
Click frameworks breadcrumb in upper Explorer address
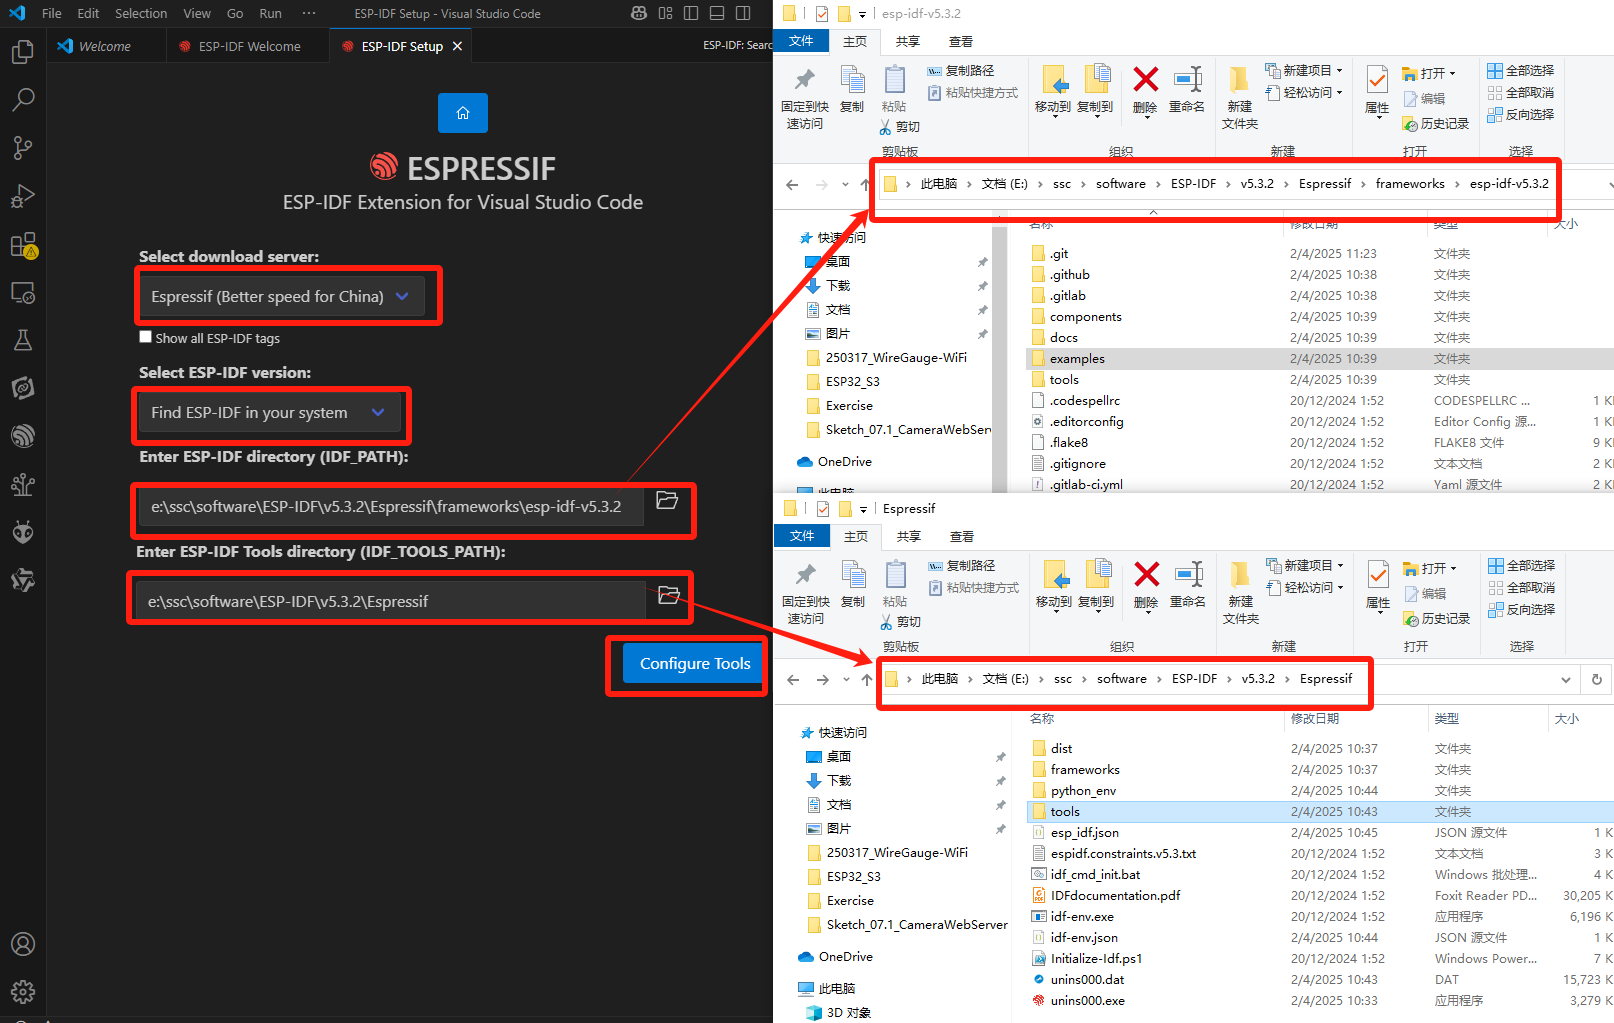[1410, 184]
